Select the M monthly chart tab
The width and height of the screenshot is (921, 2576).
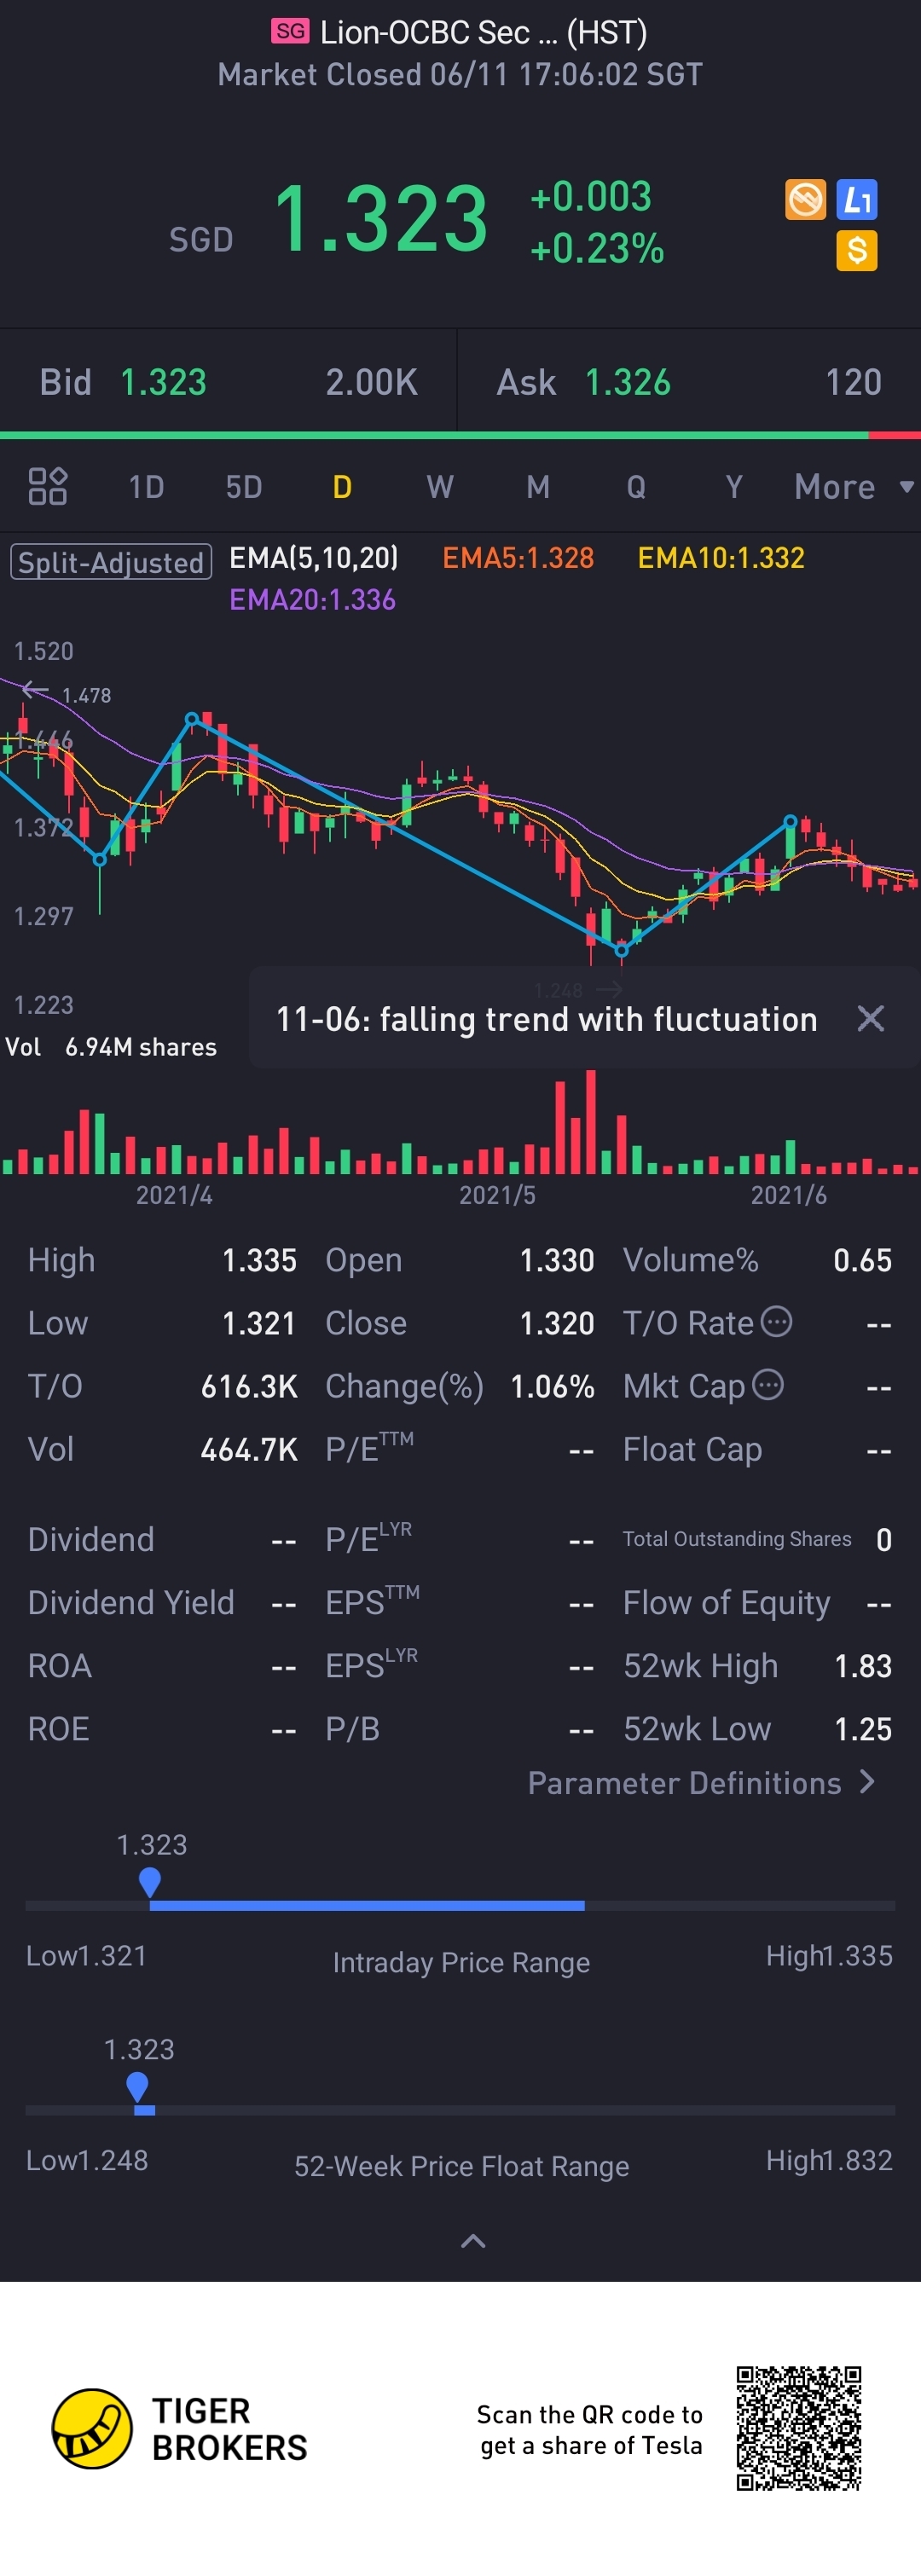[x=538, y=487]
